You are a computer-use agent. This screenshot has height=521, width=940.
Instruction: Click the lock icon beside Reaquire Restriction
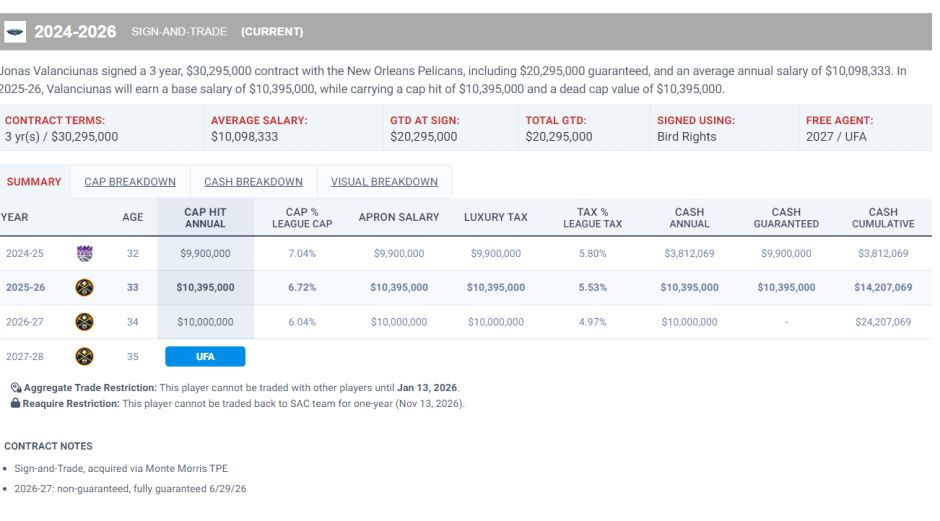pos(16,403)
